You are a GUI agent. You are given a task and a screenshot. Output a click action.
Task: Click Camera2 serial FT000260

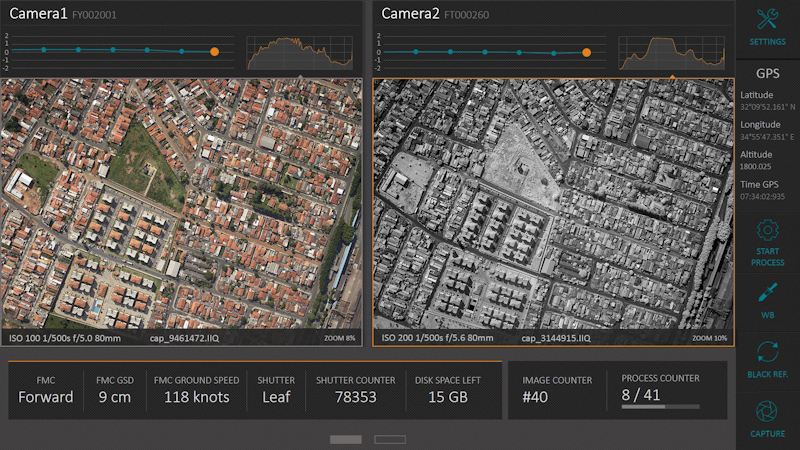pos(466,15)
